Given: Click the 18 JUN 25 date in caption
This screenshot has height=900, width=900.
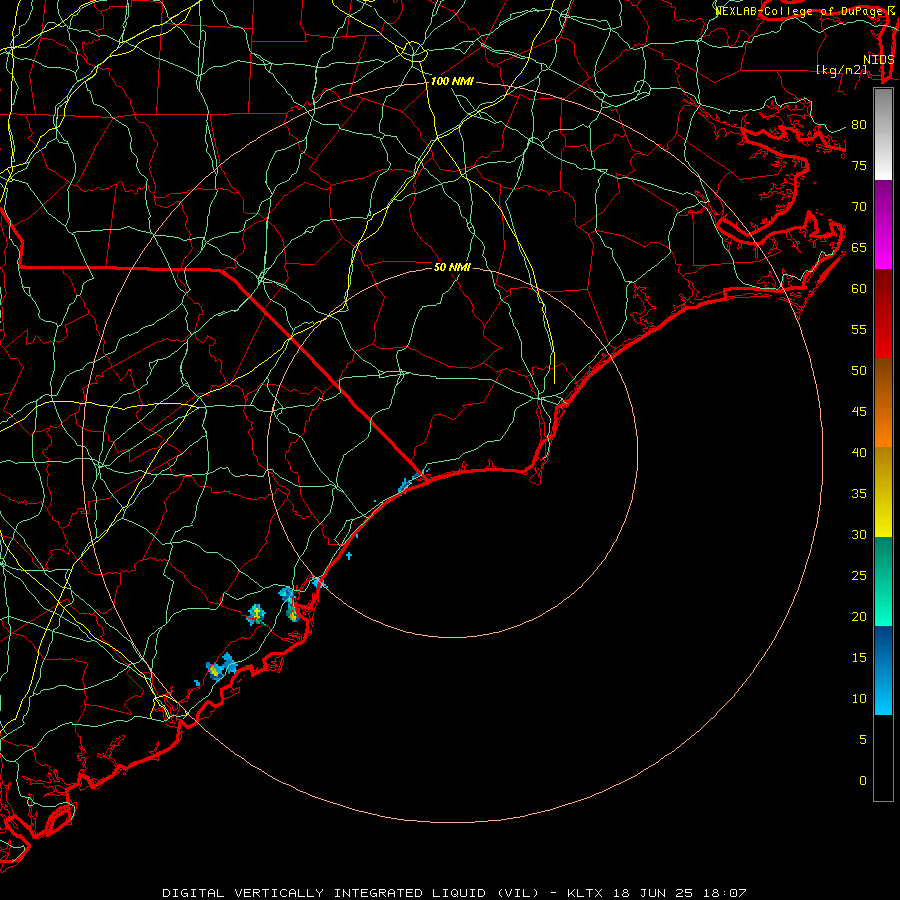Looking at the screenshot, I should click(651, 893).
